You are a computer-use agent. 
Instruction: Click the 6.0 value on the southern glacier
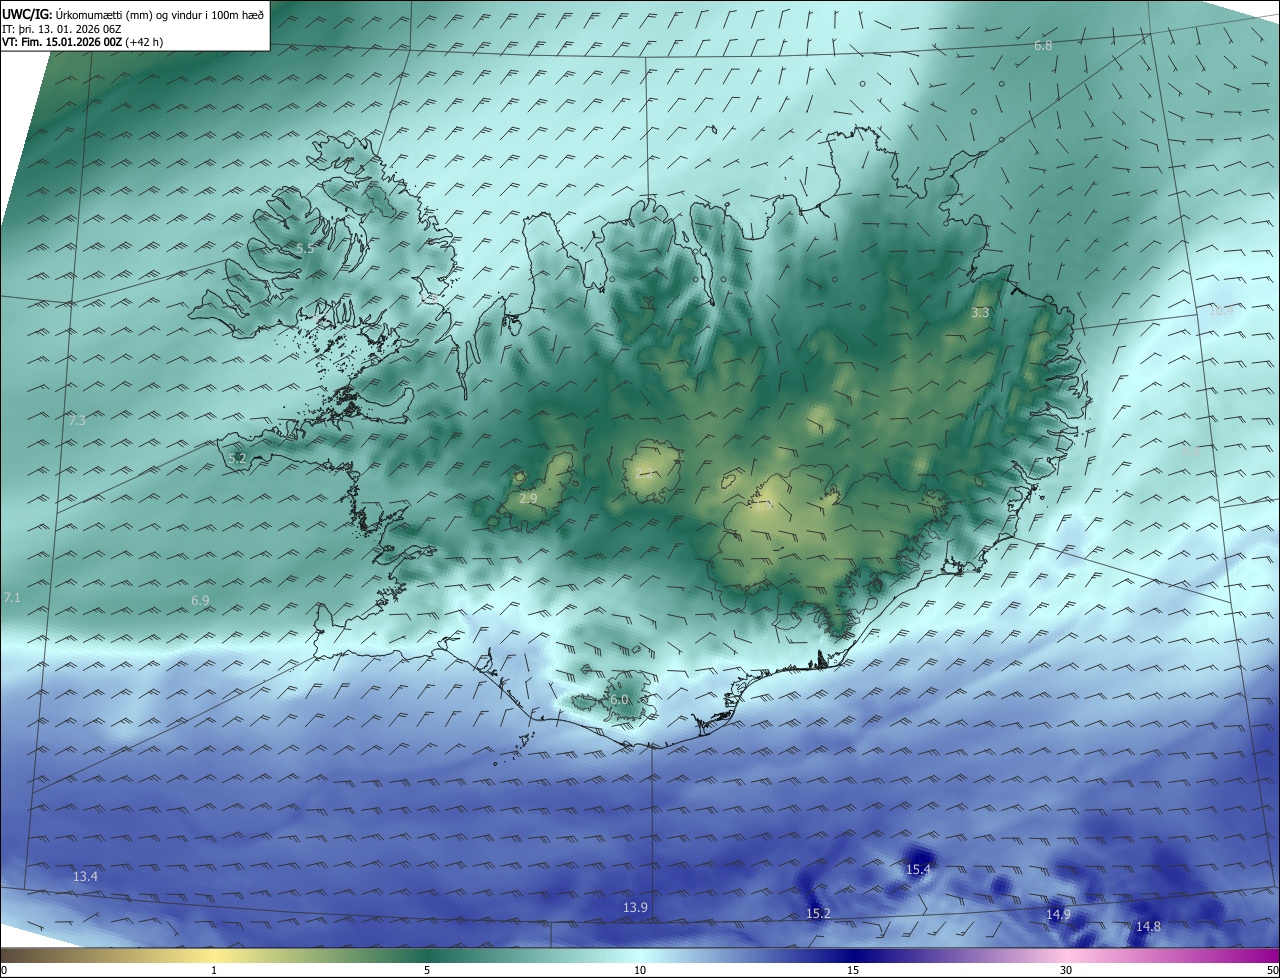619,700
